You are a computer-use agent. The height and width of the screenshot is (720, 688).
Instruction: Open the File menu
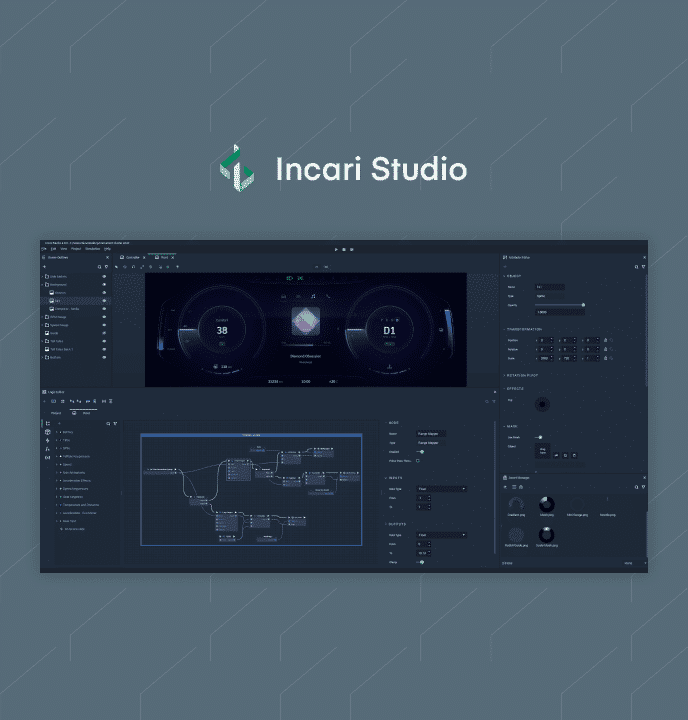point(44,249)
